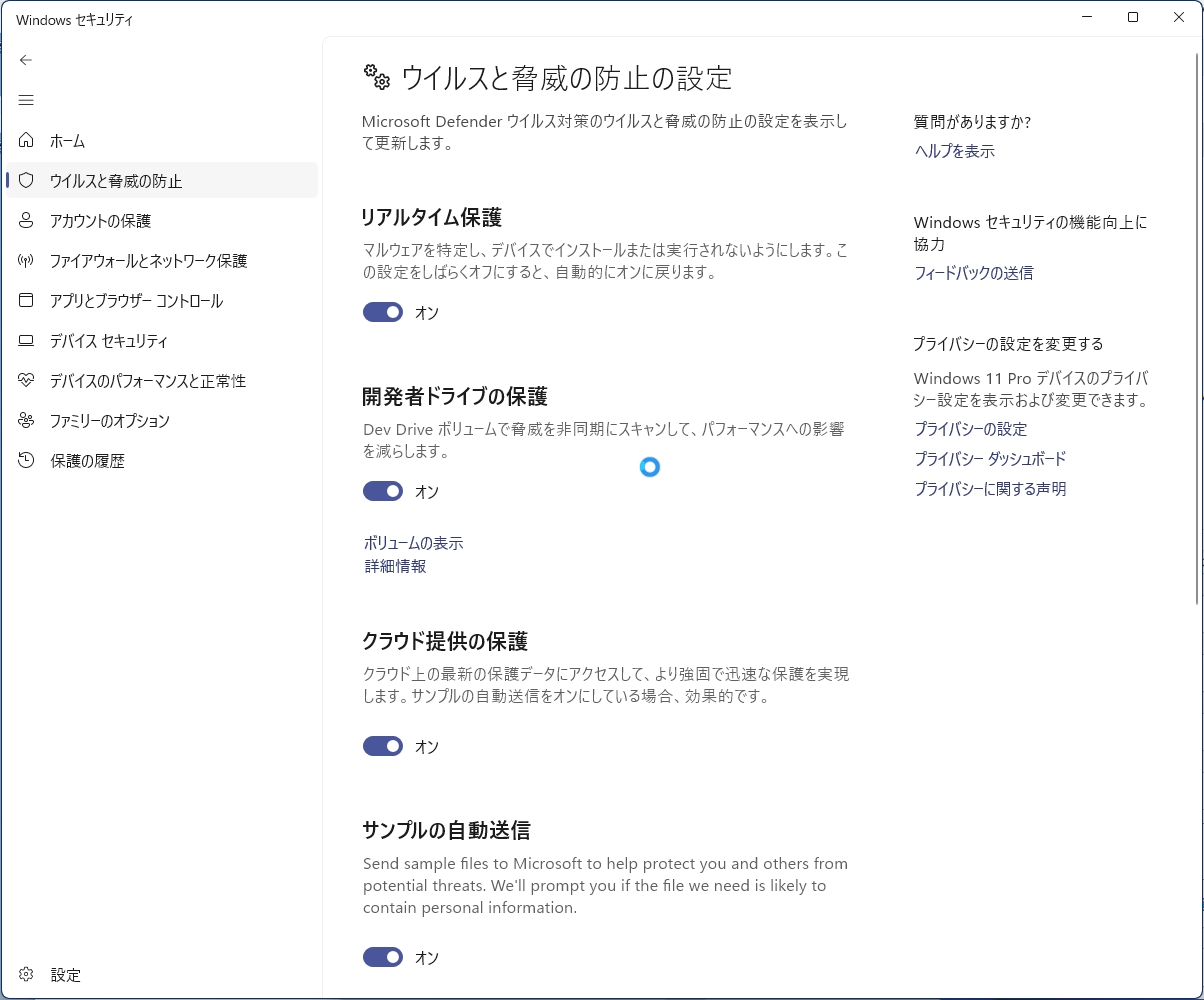The height and width of the screenshot is (1000, 1204).
Task: Open the hamburger navigation menu
Action: (26, 100)
